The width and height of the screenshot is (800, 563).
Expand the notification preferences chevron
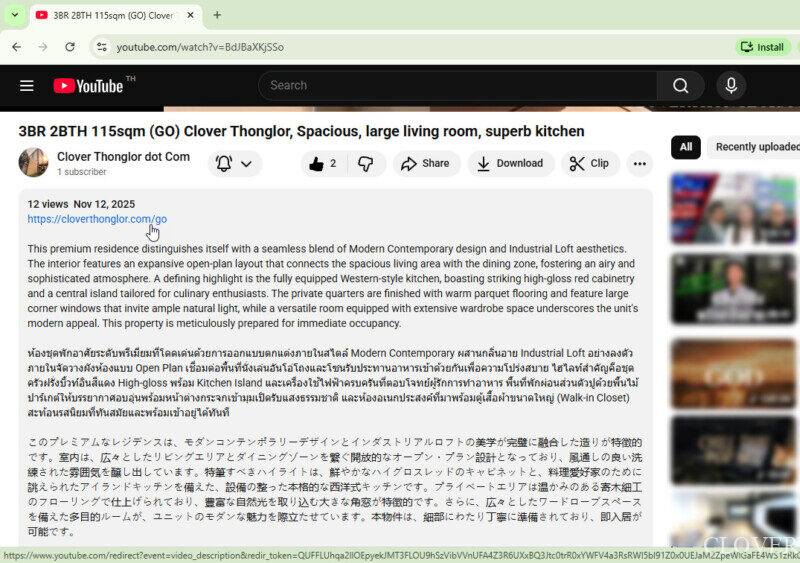click(x=246, y=164)
